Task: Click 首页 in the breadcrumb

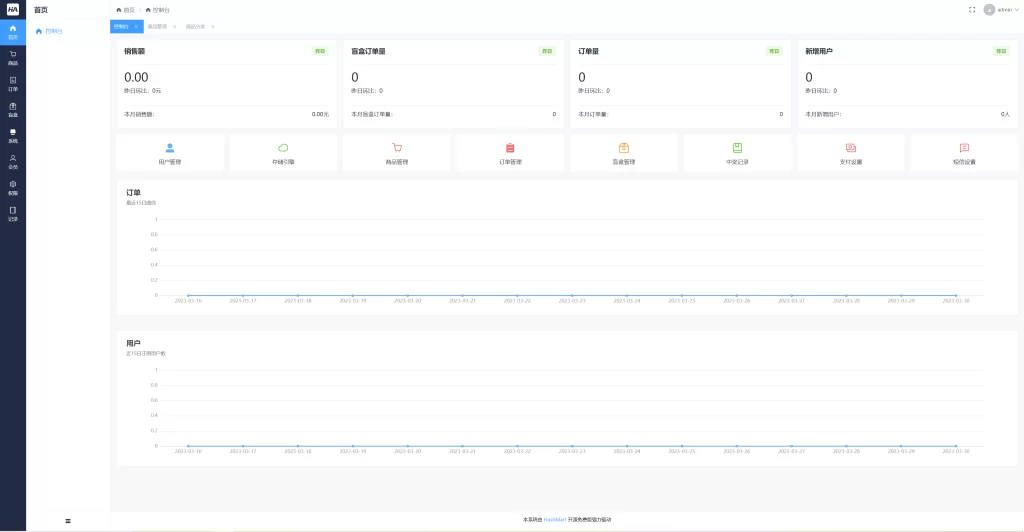Action: (125, 9)
